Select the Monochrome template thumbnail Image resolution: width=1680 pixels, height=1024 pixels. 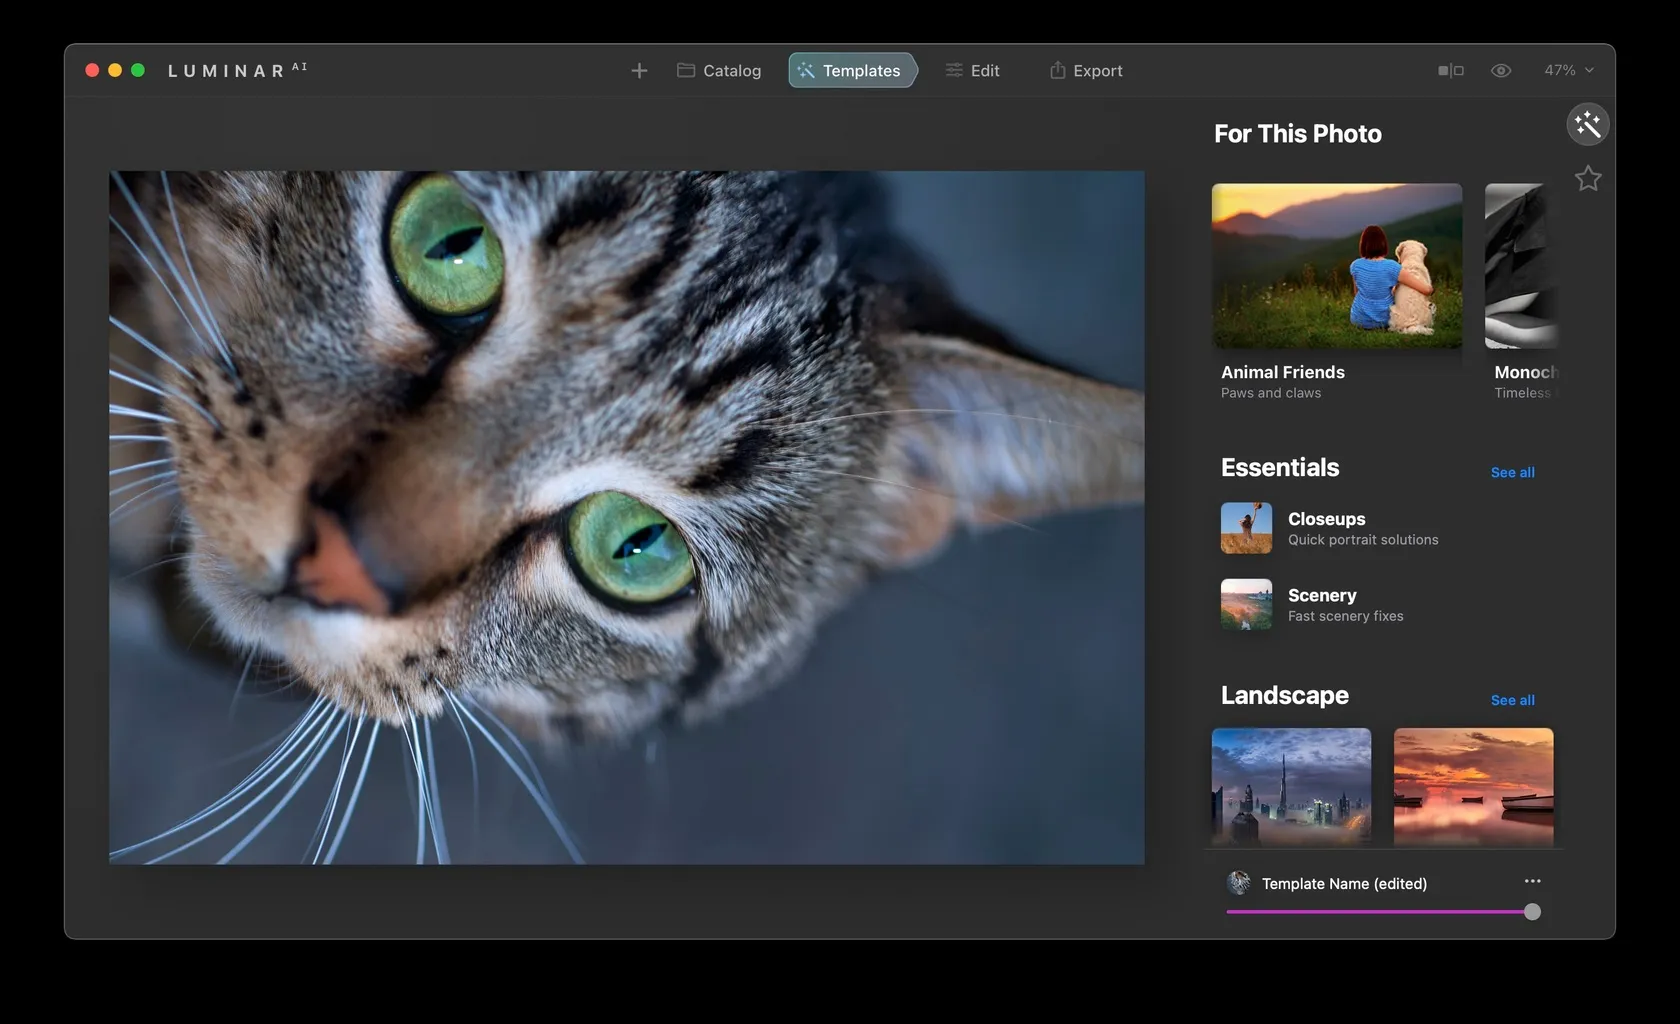click(1521, 266)
